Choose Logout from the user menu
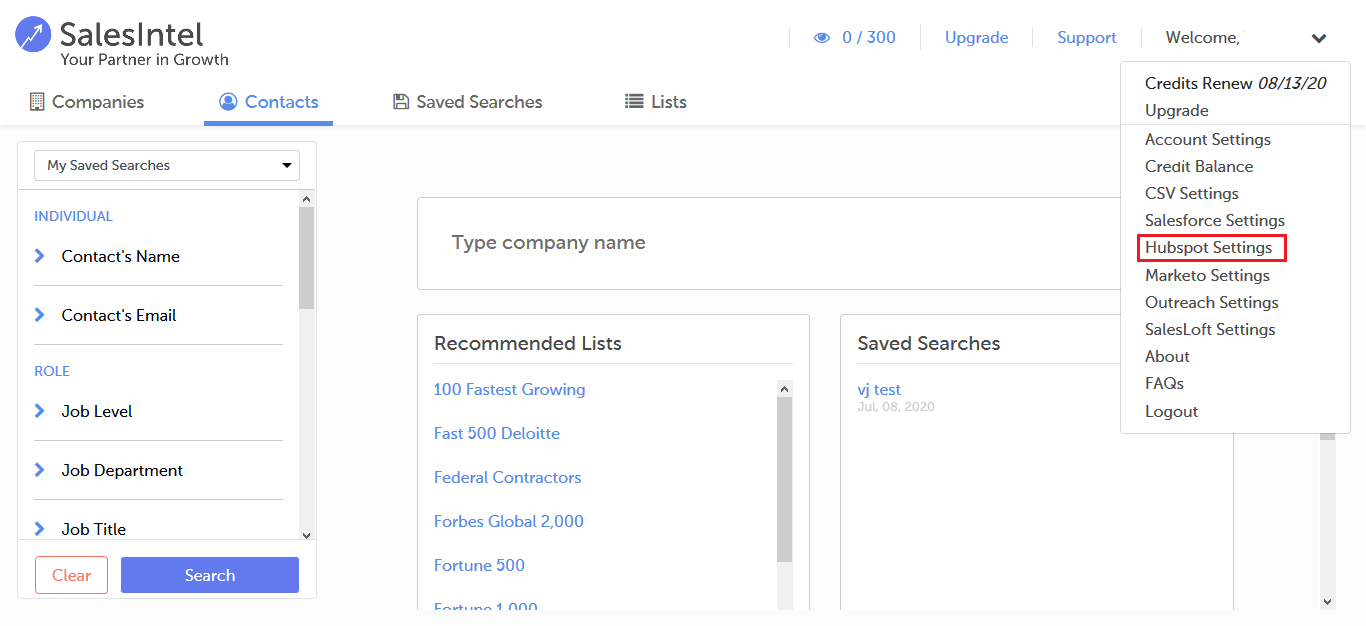 [1171, 412]
